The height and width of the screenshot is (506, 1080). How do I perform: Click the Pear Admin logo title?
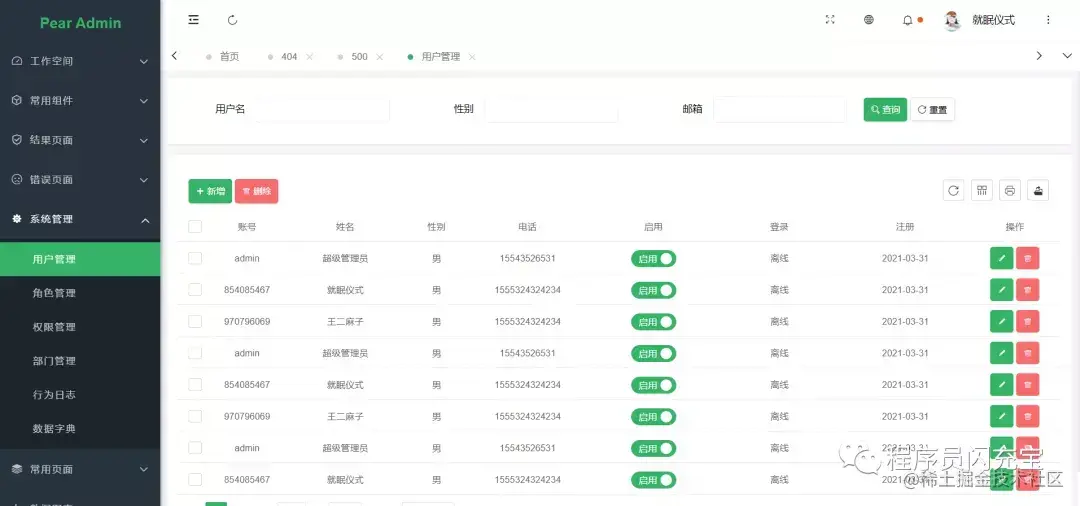[x=81, y=23]
